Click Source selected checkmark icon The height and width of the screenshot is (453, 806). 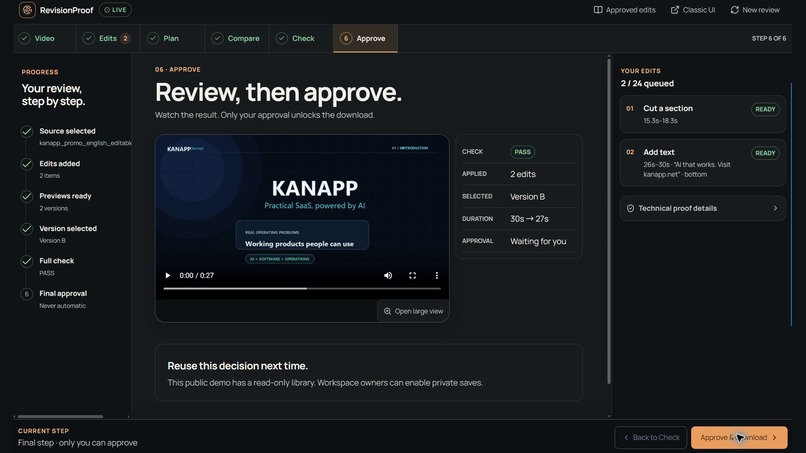pyautogui.click(x=27, y=132)
